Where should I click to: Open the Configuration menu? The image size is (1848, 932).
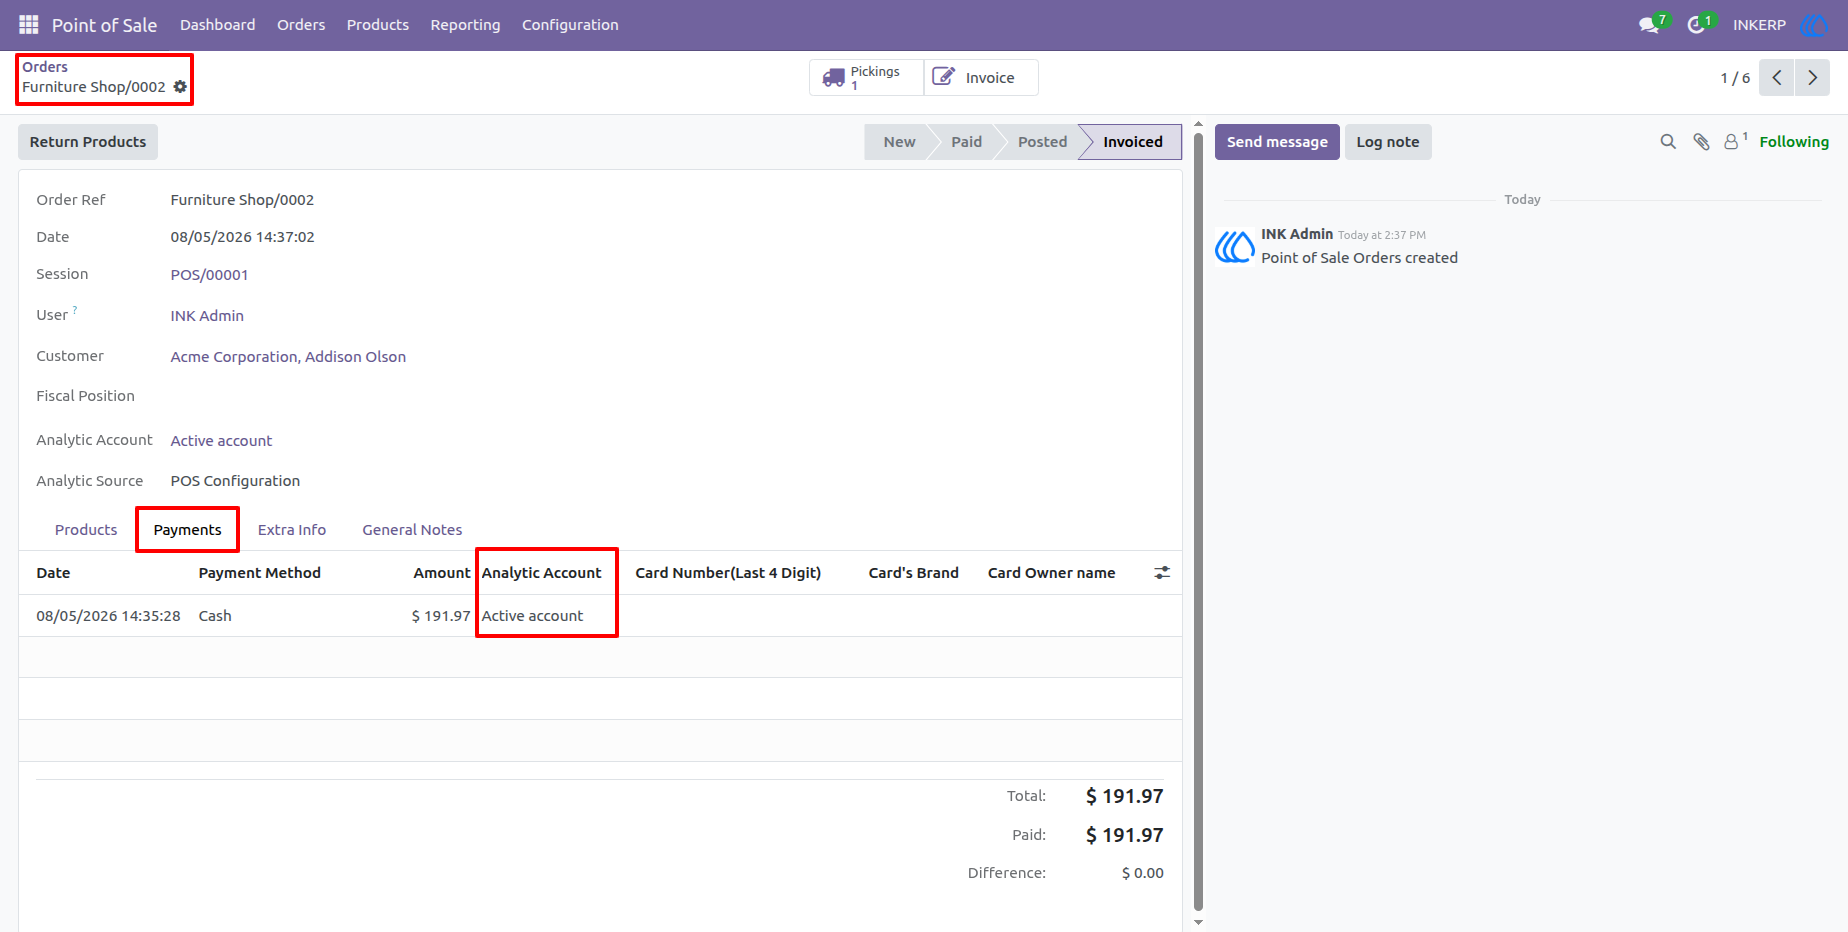click(x=570, y=25)
